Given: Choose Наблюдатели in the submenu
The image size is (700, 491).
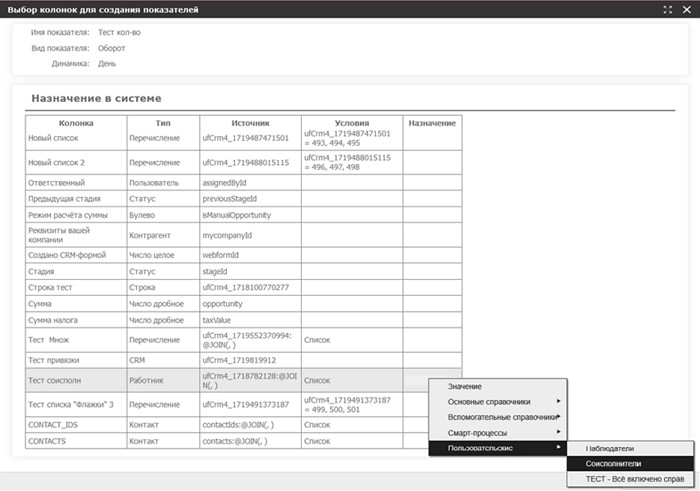Looking at the screenshot, I should pyautogui.click(x=630, y=449).
